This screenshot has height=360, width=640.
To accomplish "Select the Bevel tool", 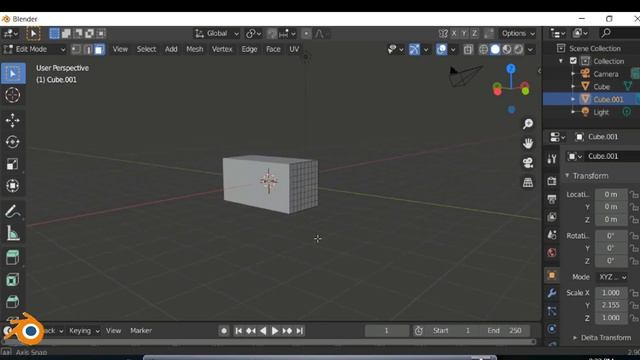I will pyautogui.click(x=13, y=301).
